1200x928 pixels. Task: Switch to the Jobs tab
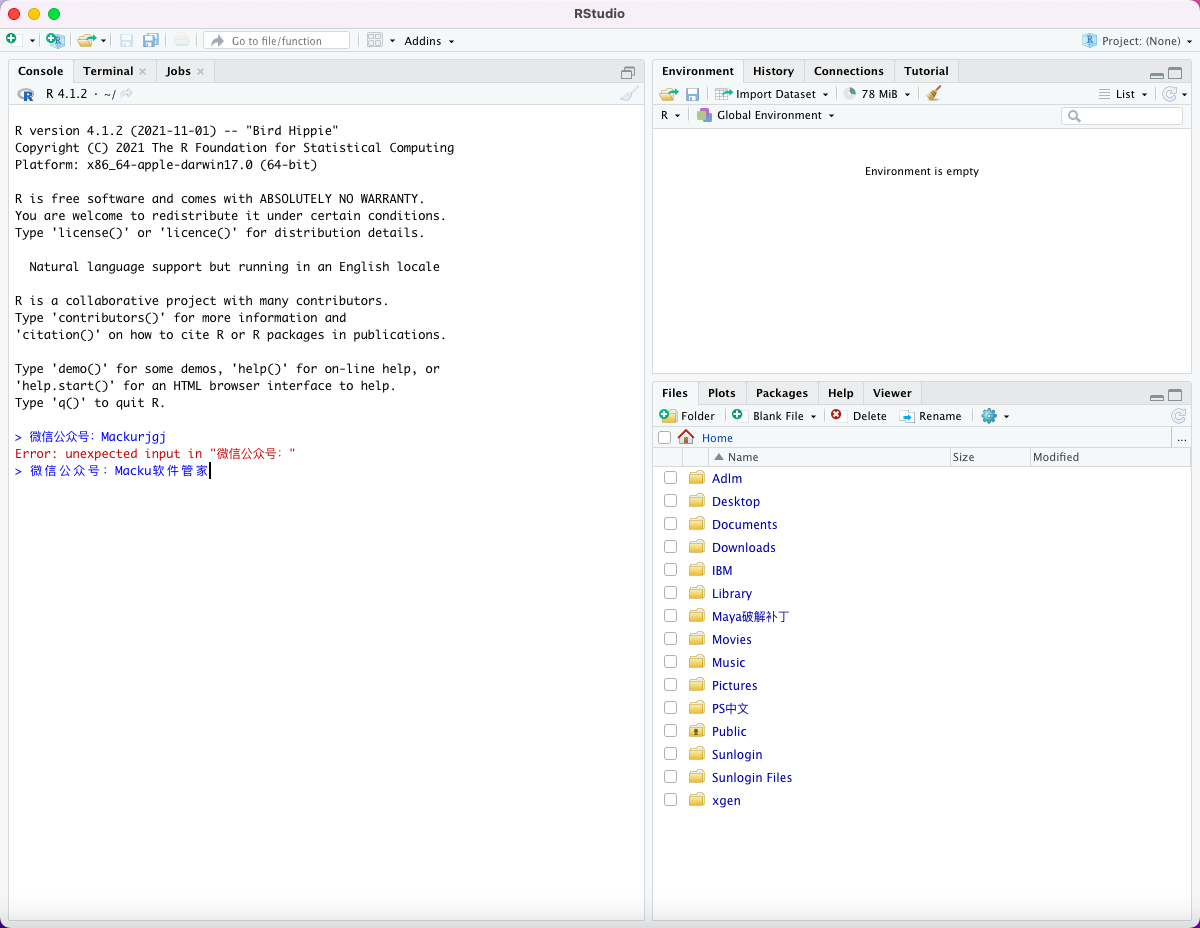[178, 71]
